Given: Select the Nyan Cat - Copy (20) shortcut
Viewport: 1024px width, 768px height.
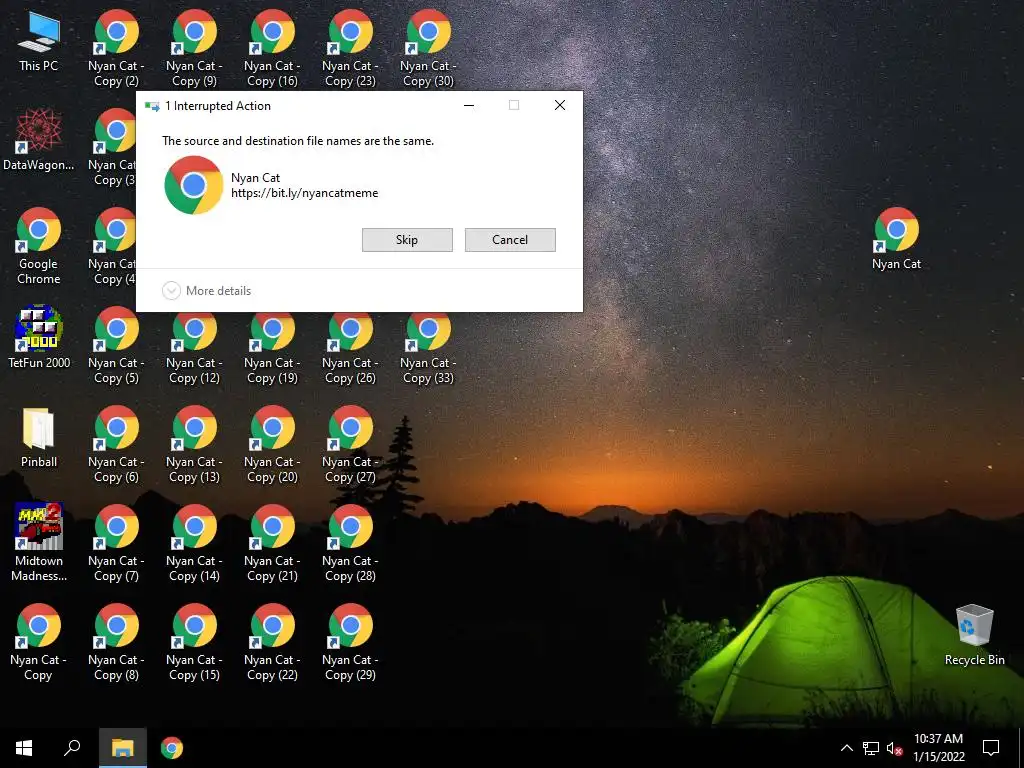Looking at the screenshot, I should [272, 445].
